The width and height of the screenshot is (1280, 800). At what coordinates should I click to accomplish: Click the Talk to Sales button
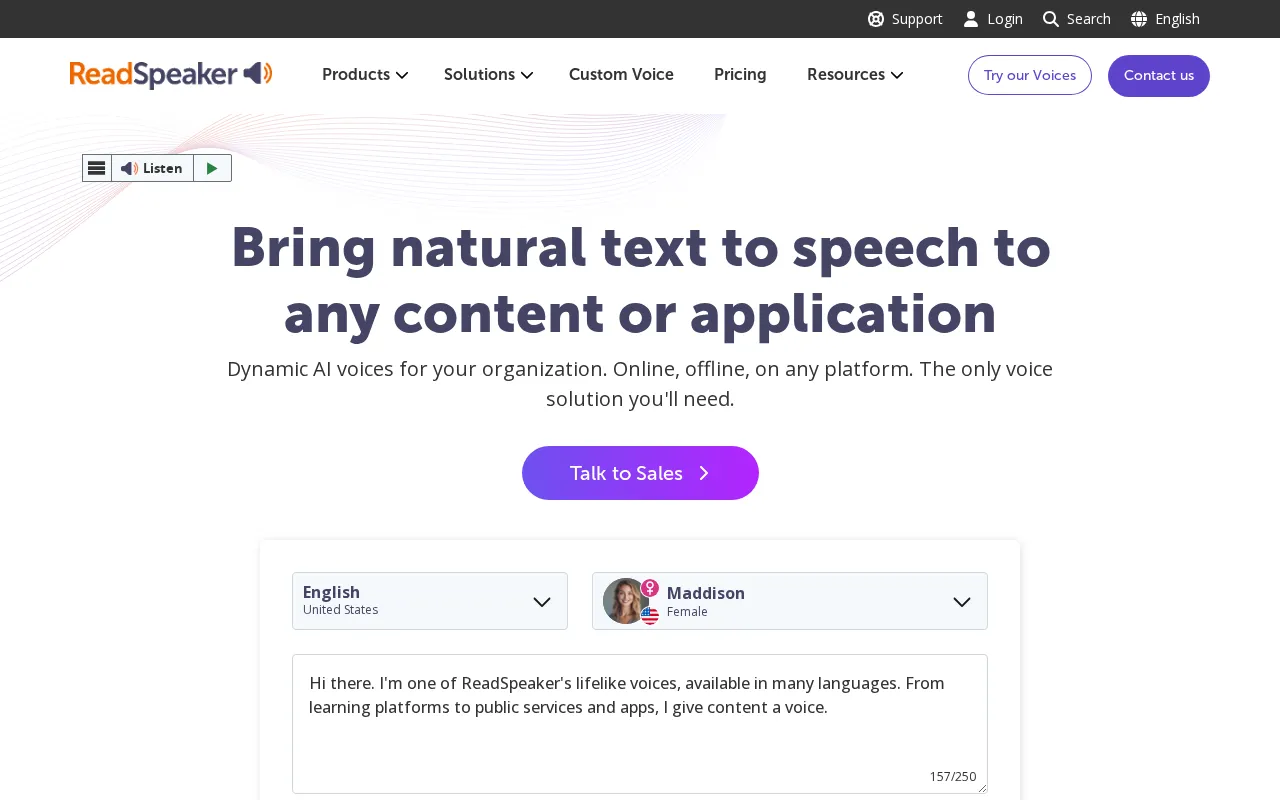tap(640, 473)
